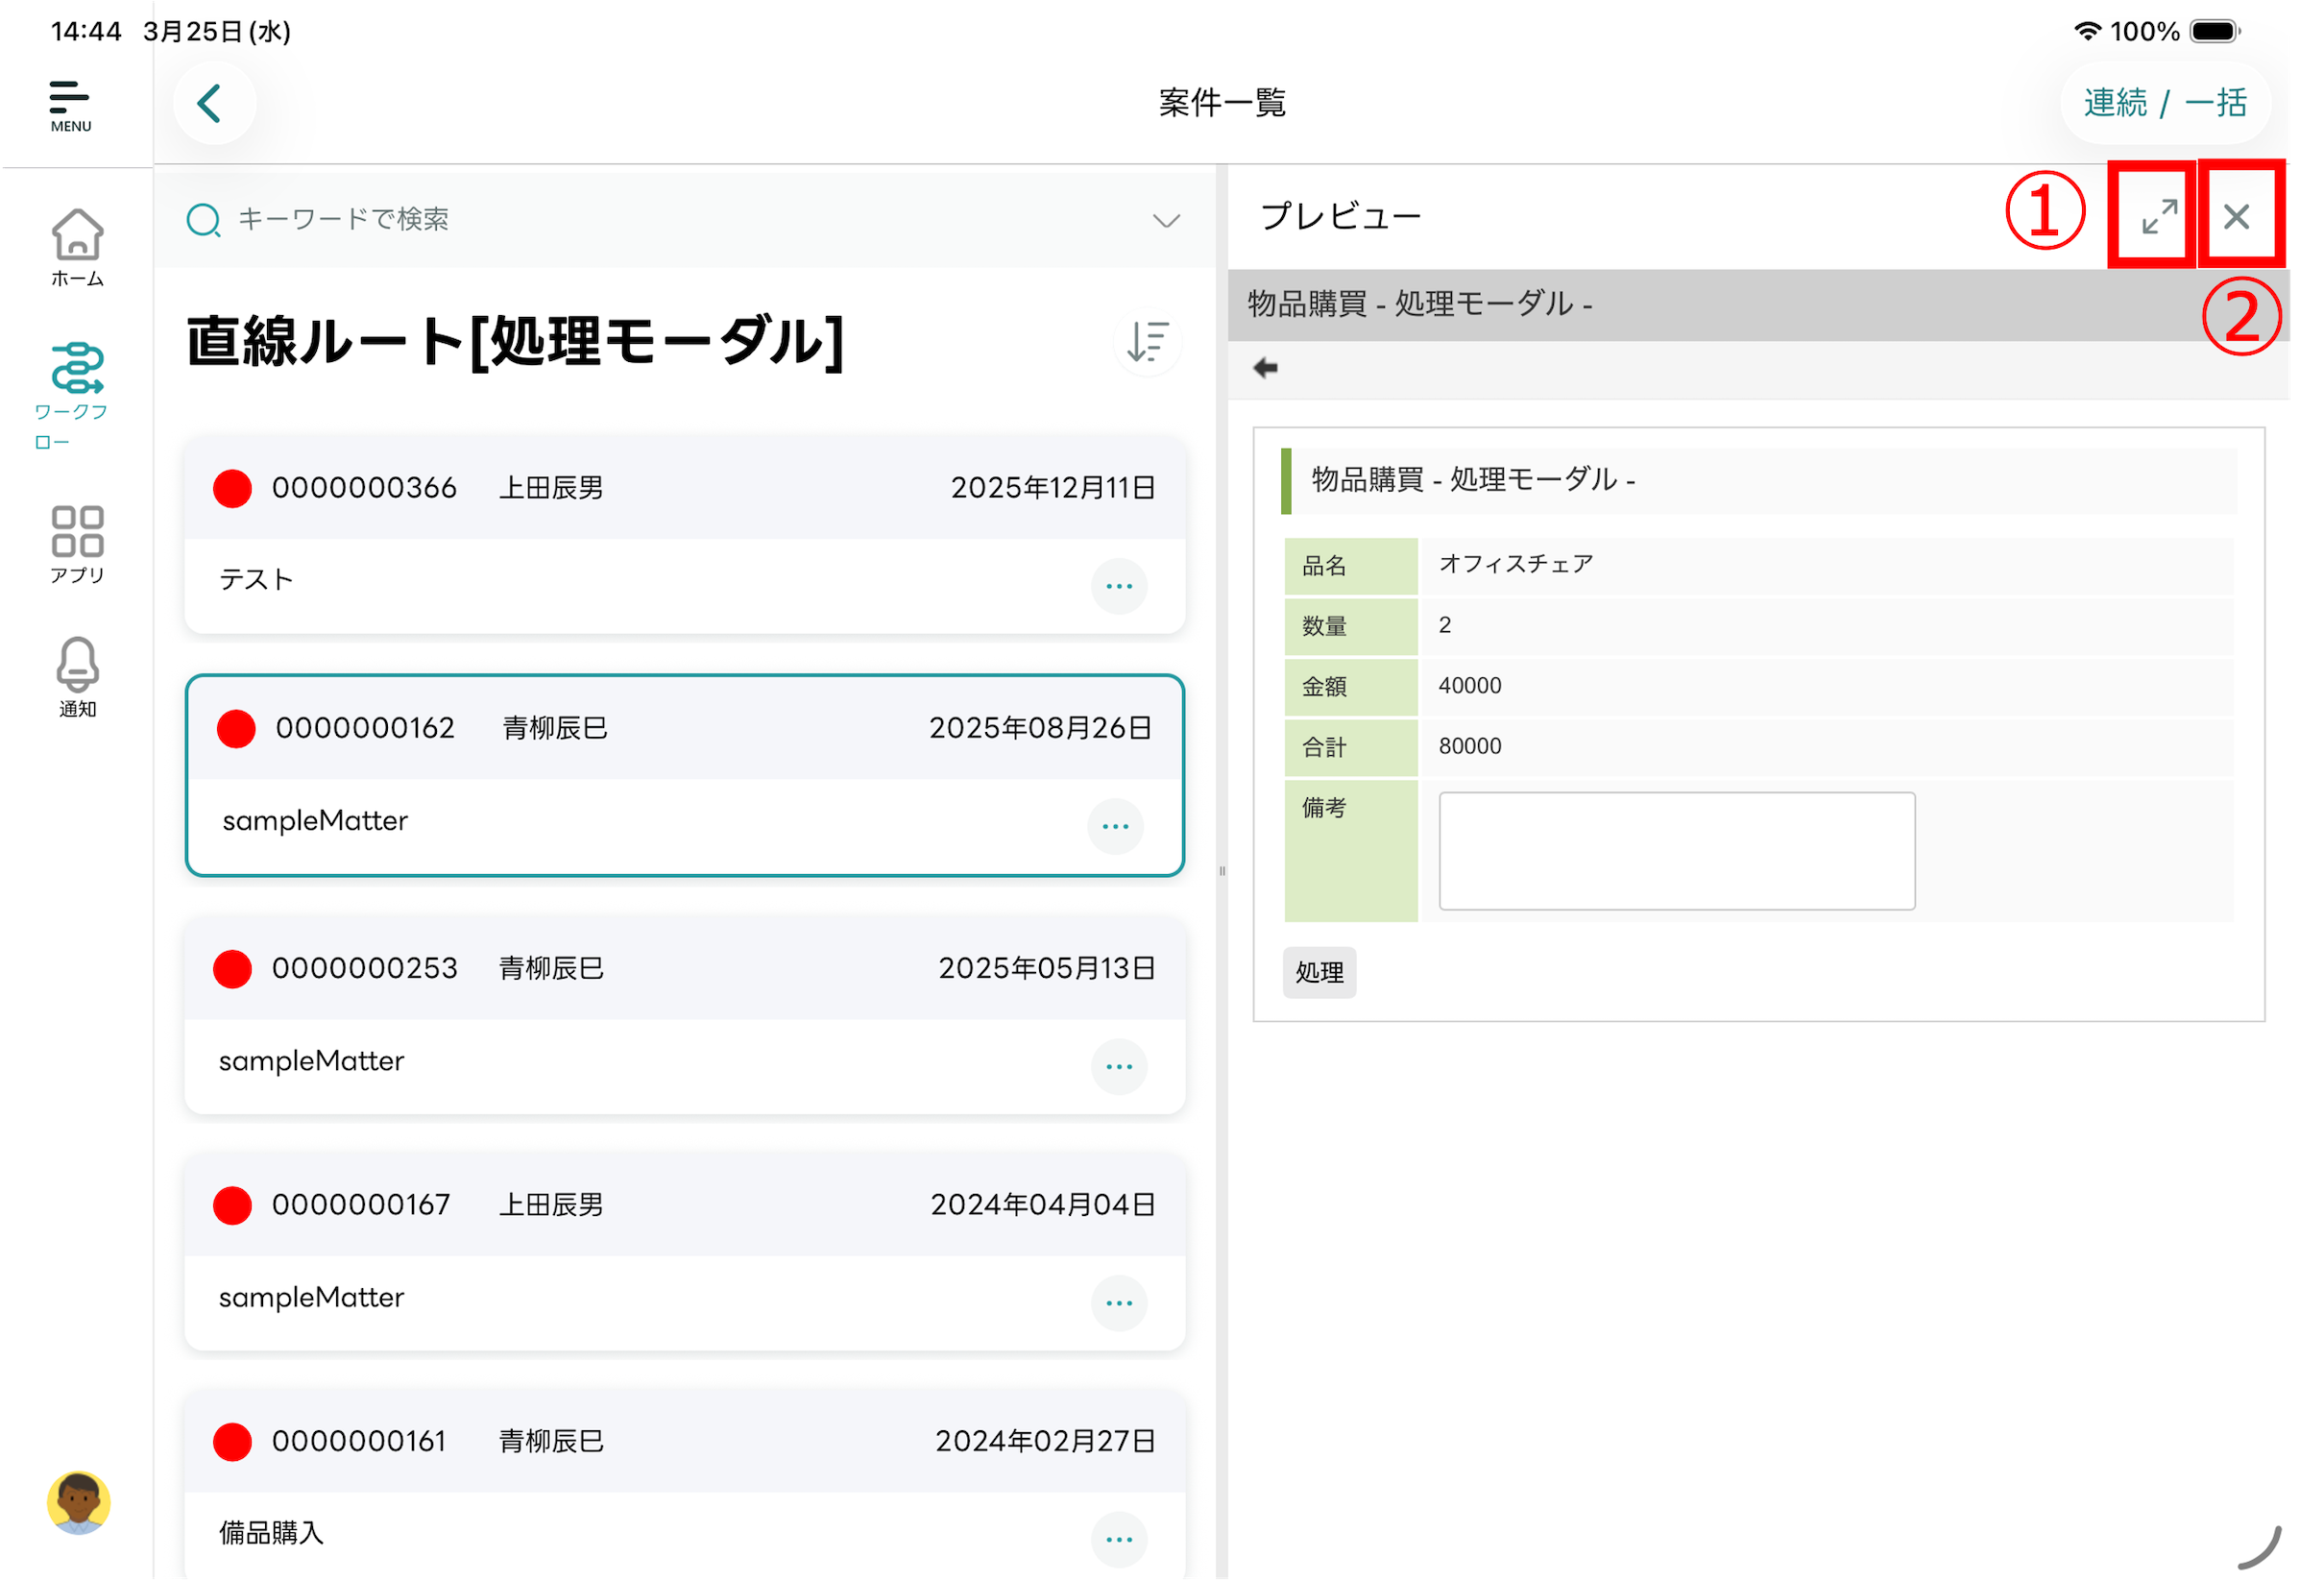The width and height of the screenshot is (2324, 1581).
Task: Click the user avatar at bottom left
Action: point(78,1504)
